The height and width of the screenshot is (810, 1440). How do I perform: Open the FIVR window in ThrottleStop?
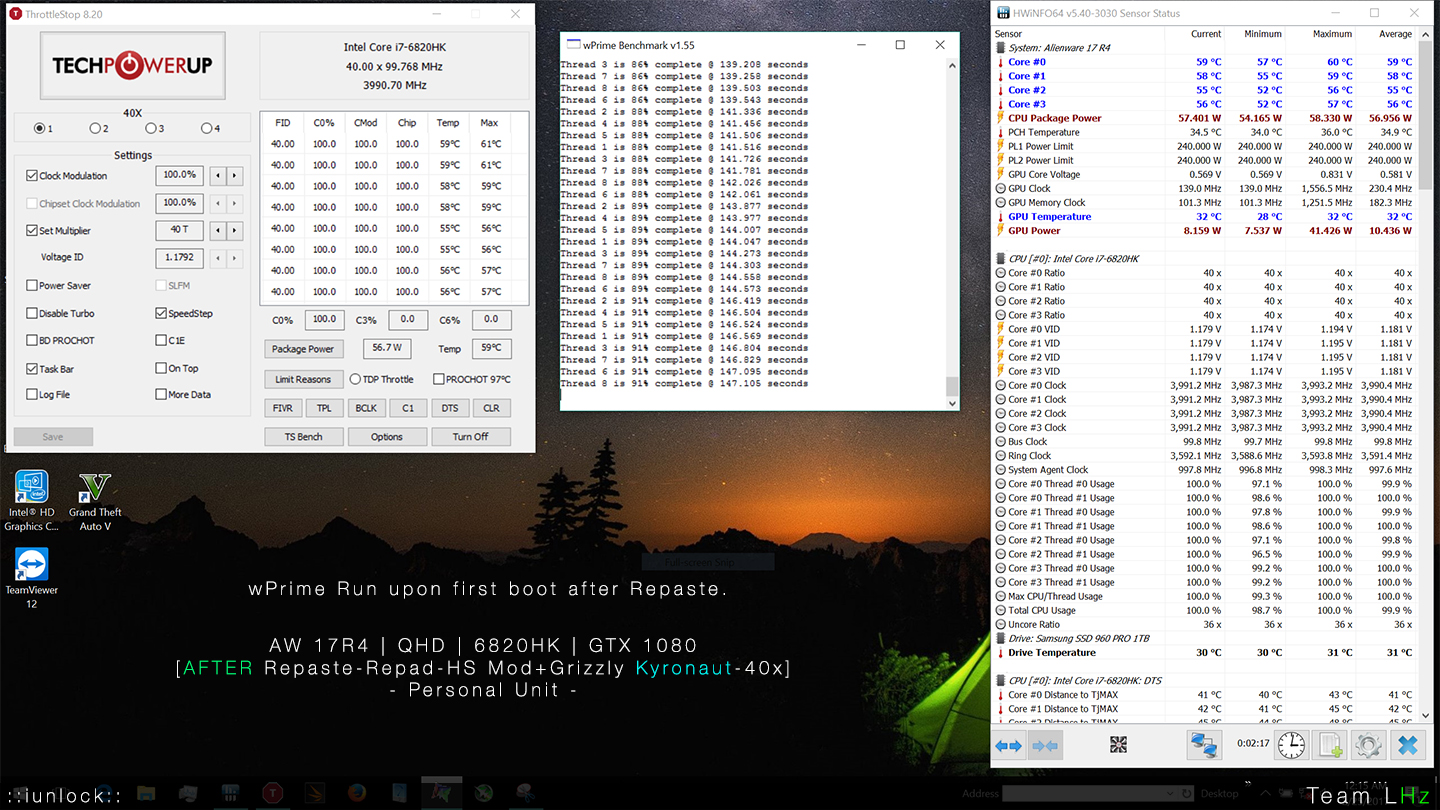(282, 408)
